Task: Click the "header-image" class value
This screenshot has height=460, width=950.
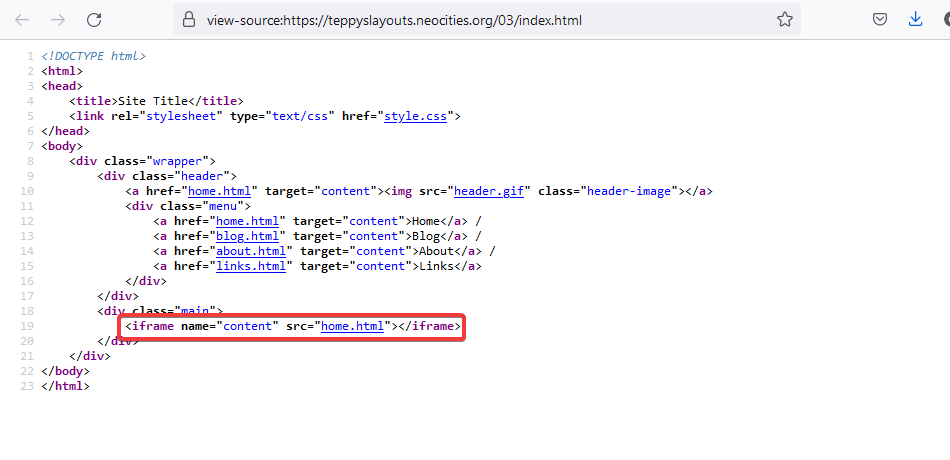Action: tap(629, 192)
